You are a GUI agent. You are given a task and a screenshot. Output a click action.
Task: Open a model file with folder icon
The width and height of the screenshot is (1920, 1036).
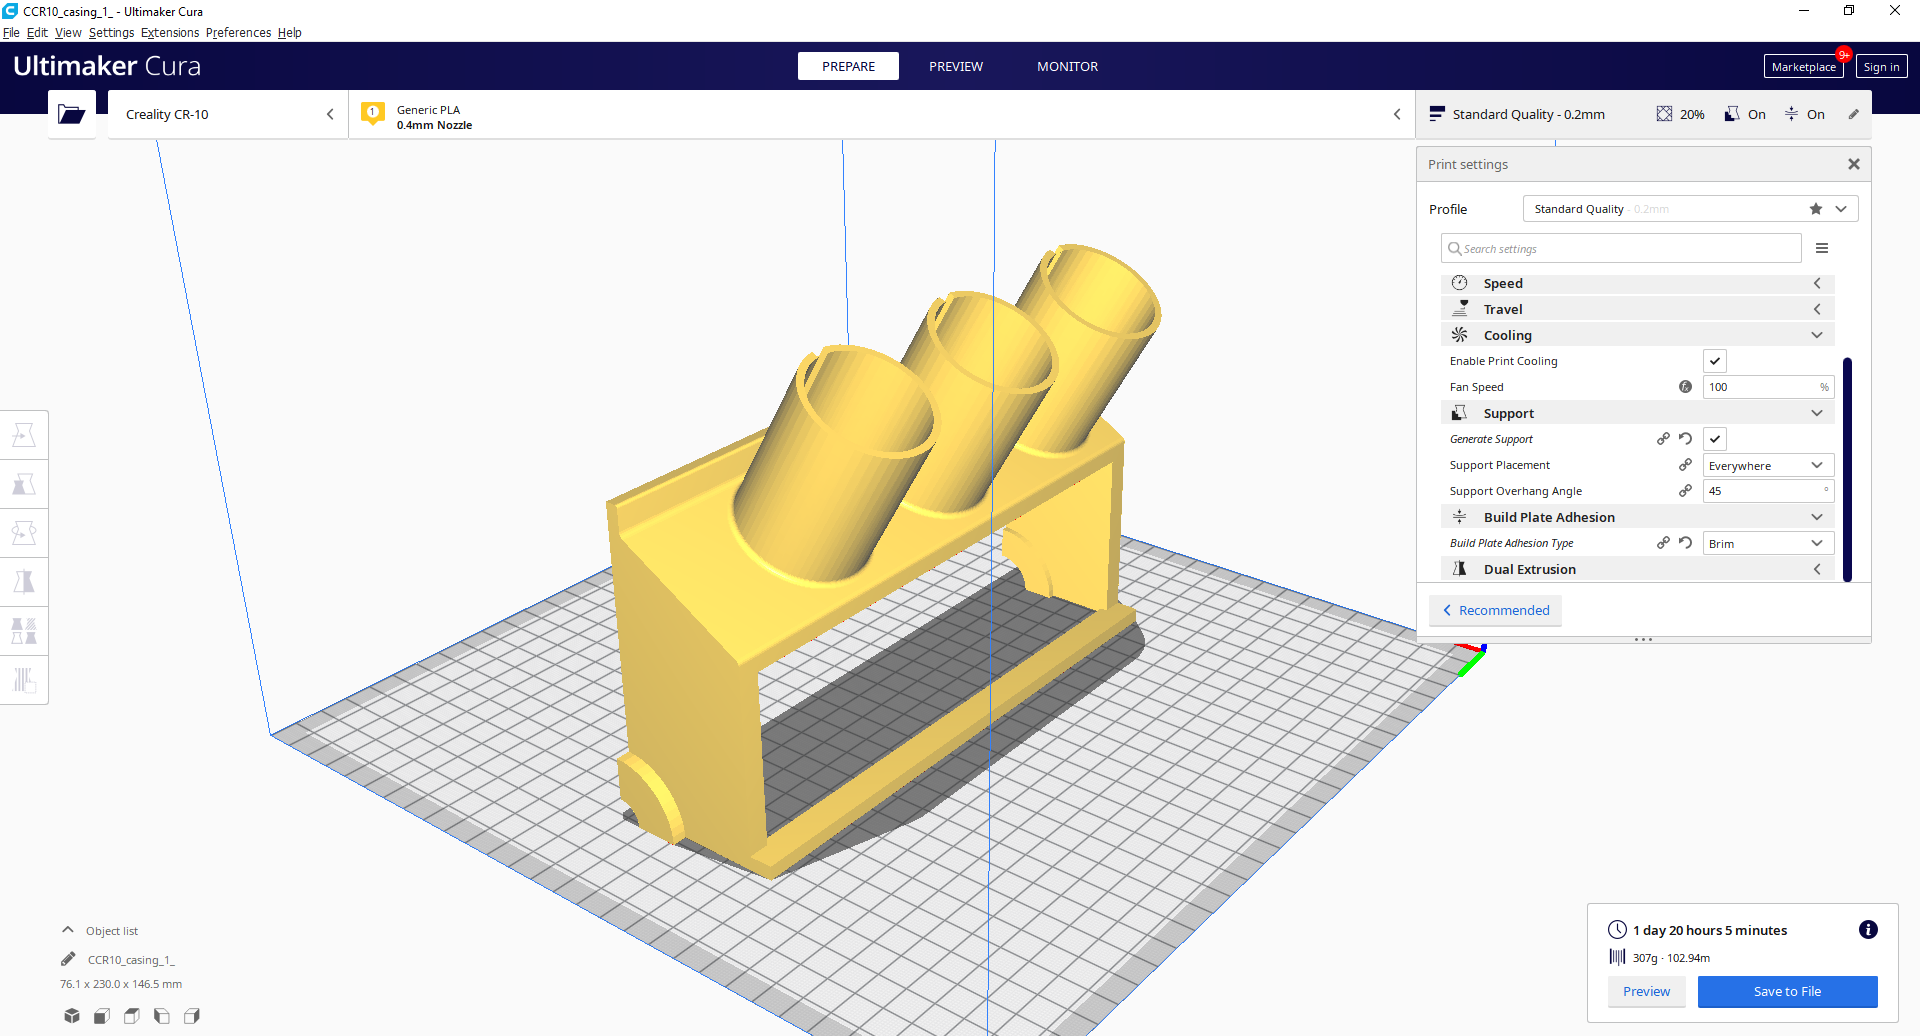(x=71, y=113)
